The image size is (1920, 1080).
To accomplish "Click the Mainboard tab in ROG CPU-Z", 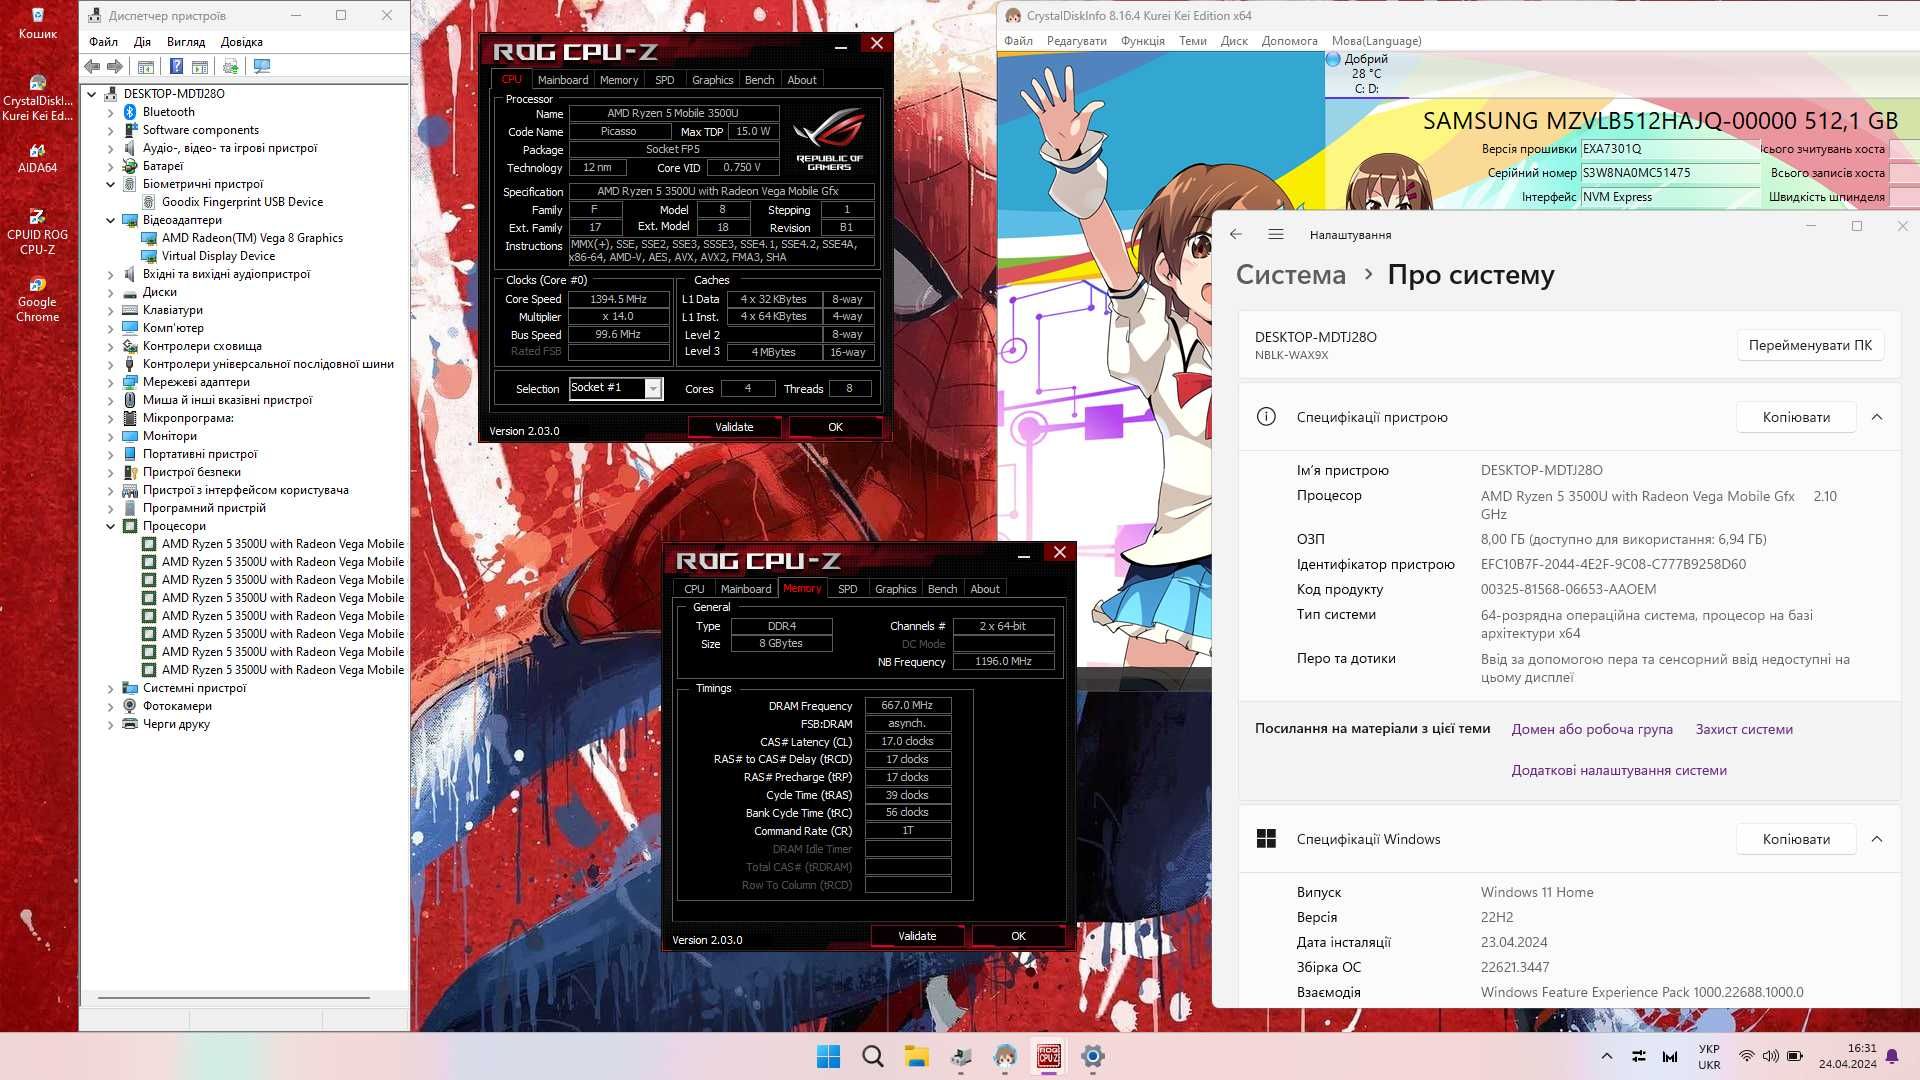I will [560, 79].
